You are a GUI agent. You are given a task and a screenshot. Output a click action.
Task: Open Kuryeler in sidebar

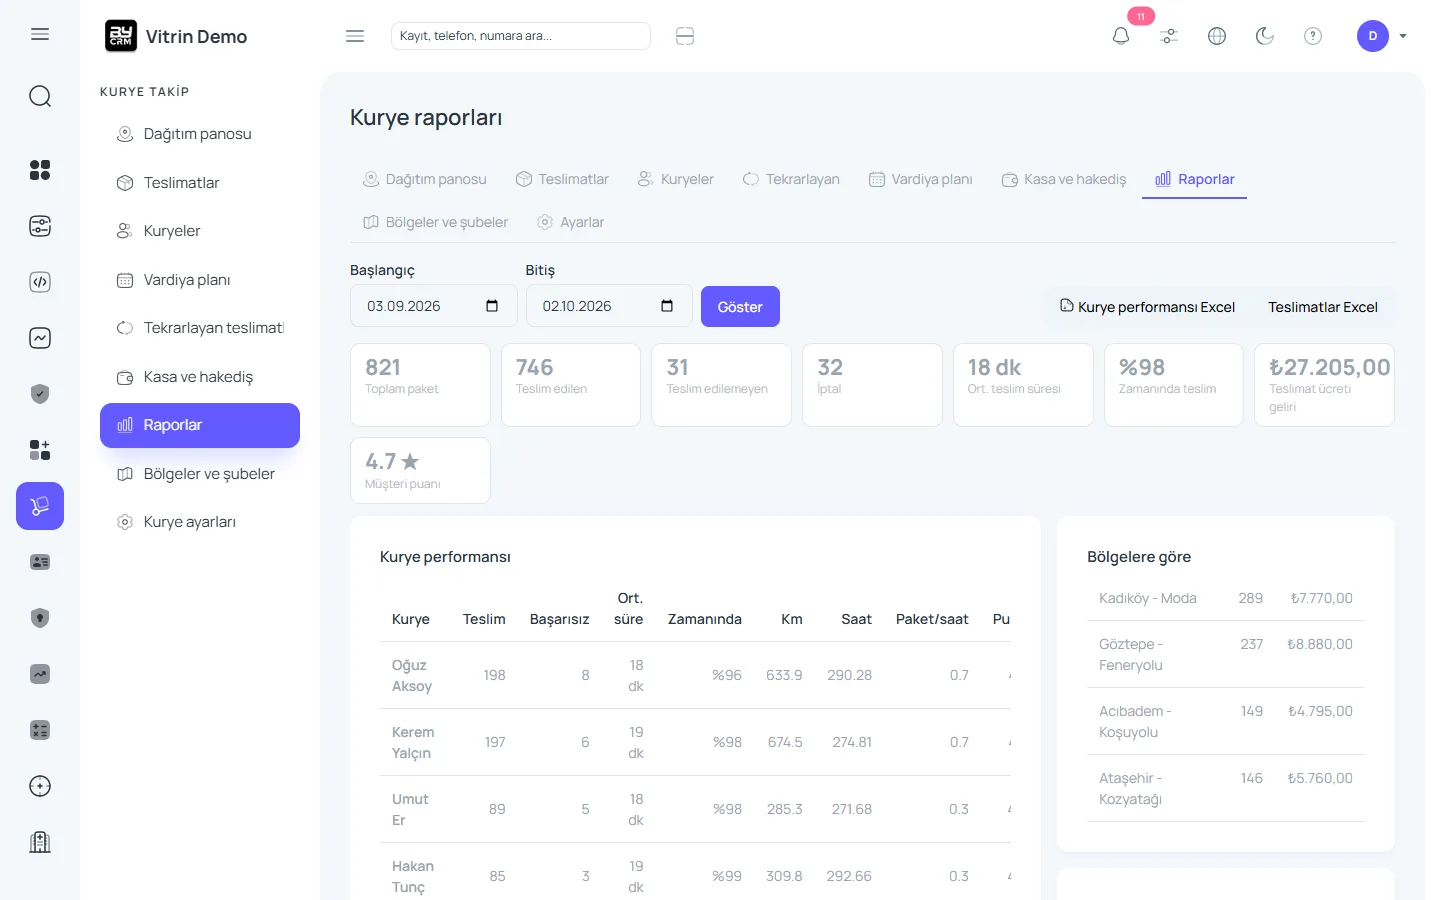coord(200,231)
